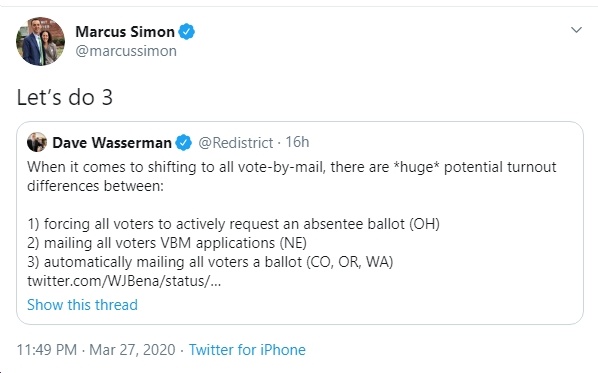Click Show this thread
The image size is (598, 373).
82,305
